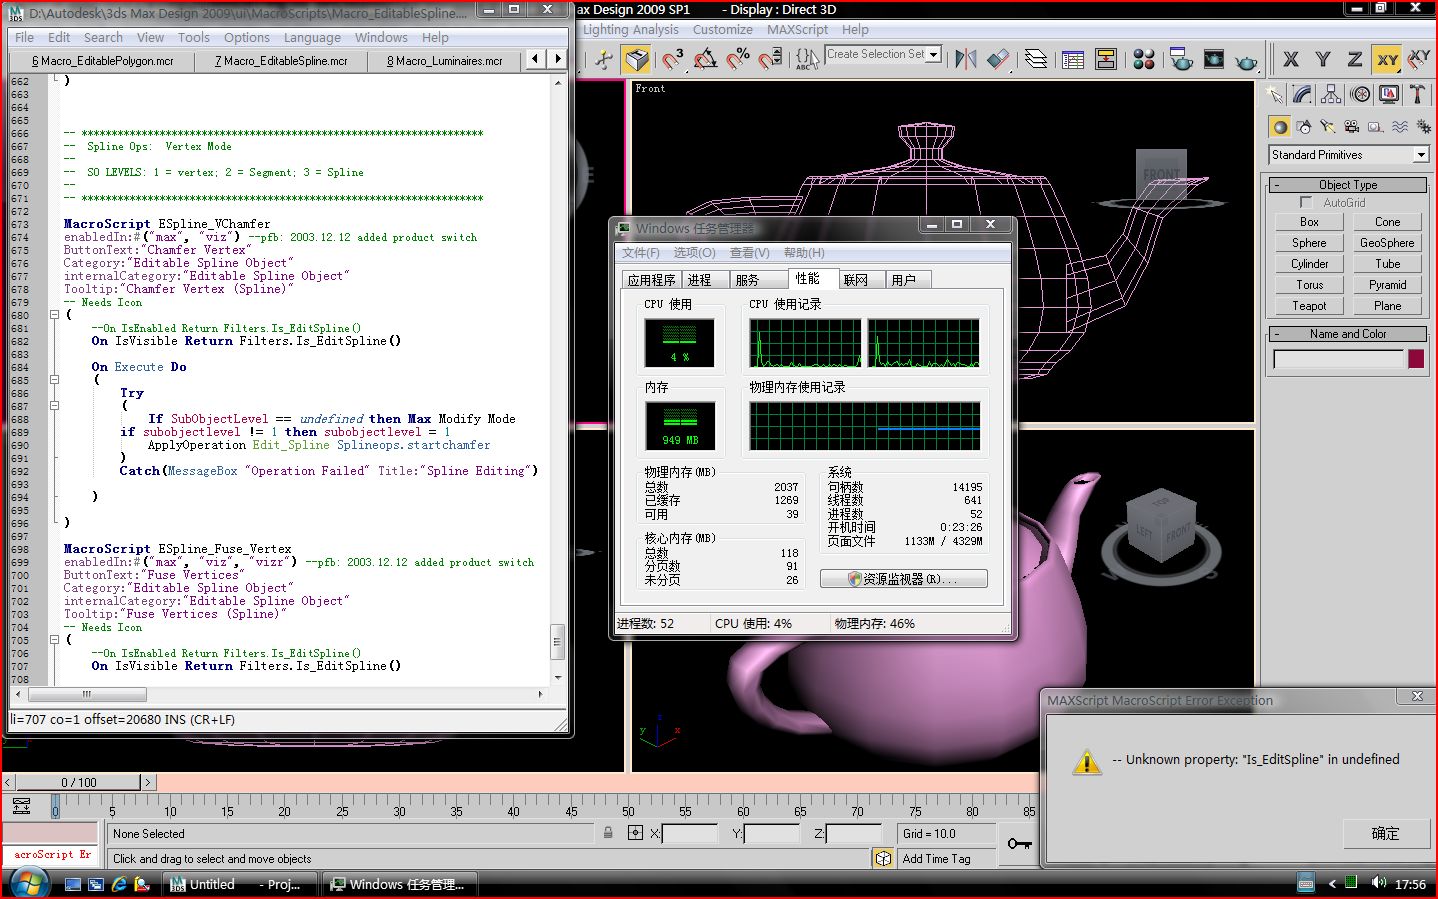Open the Material Editor icon
This screenshot has height=899, width=1438.
coord(1144,59)
